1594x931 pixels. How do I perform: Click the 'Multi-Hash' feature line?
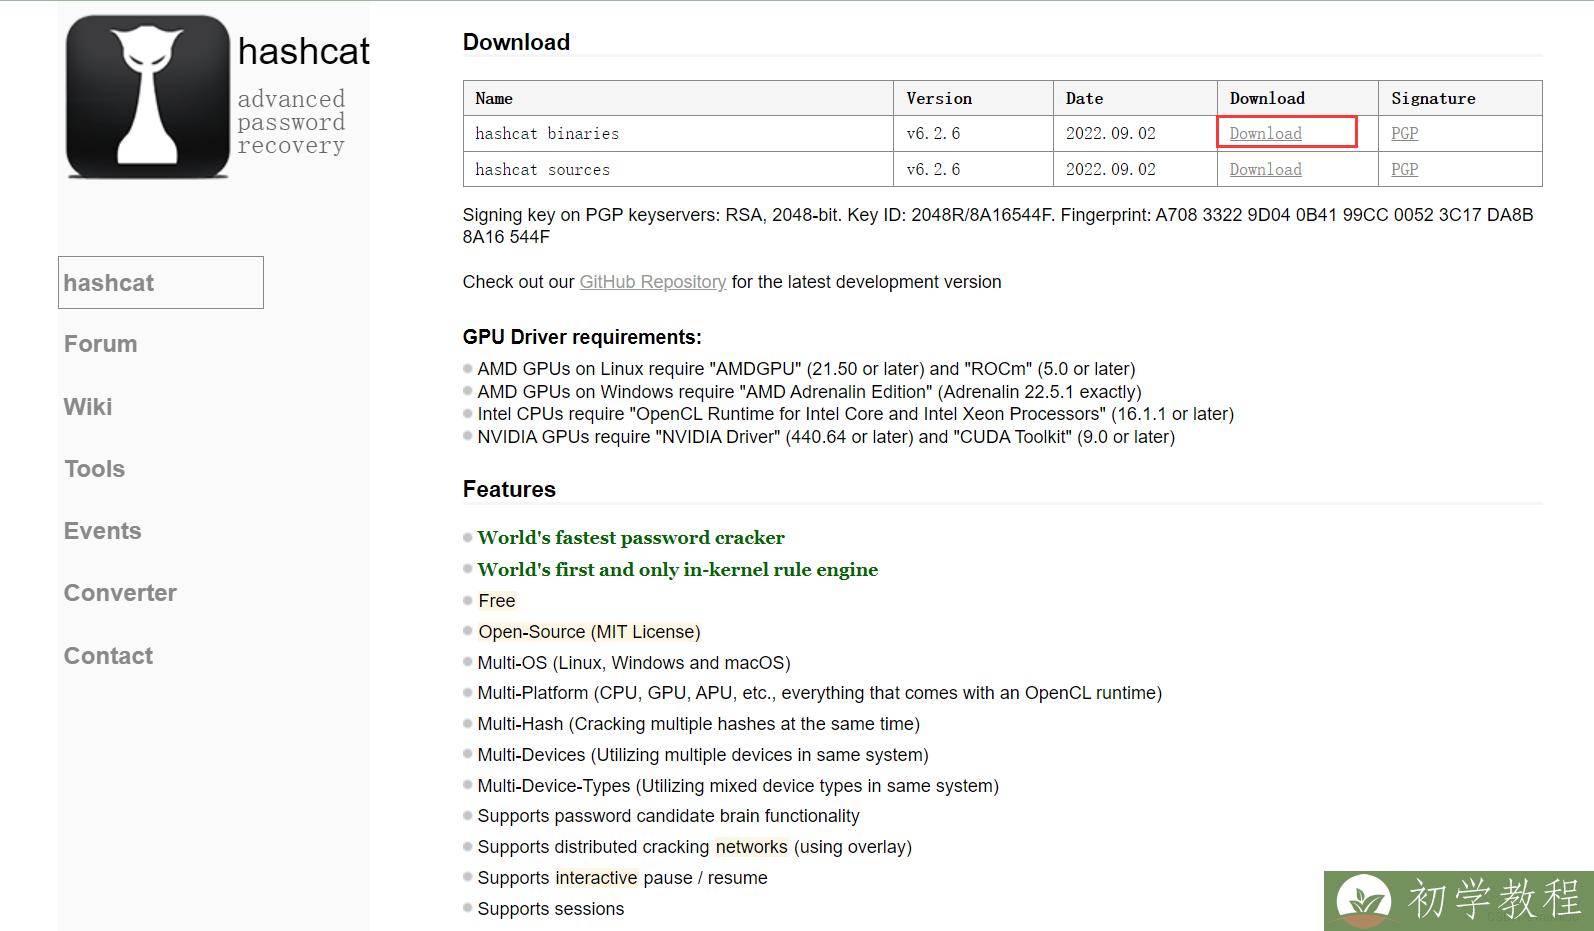tap(698, 724)
